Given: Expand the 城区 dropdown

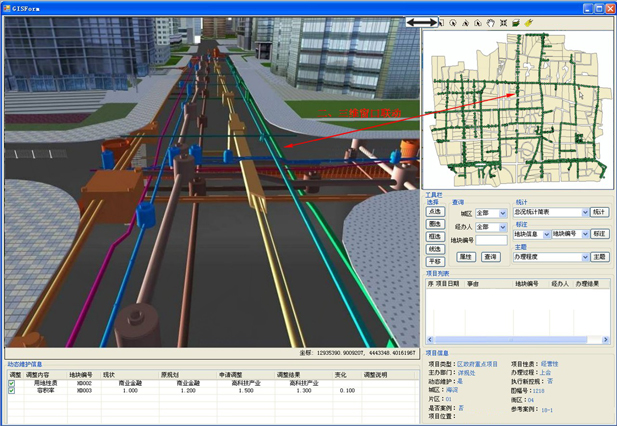Looking at the screenshot, I should point(503,213).
